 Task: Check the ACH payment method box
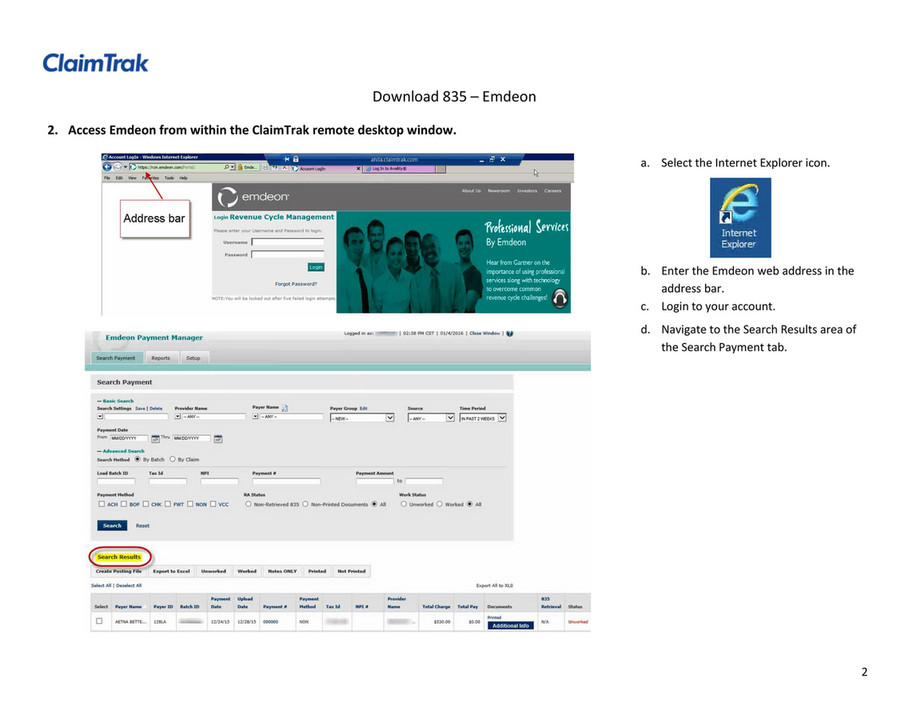[101, 504]
